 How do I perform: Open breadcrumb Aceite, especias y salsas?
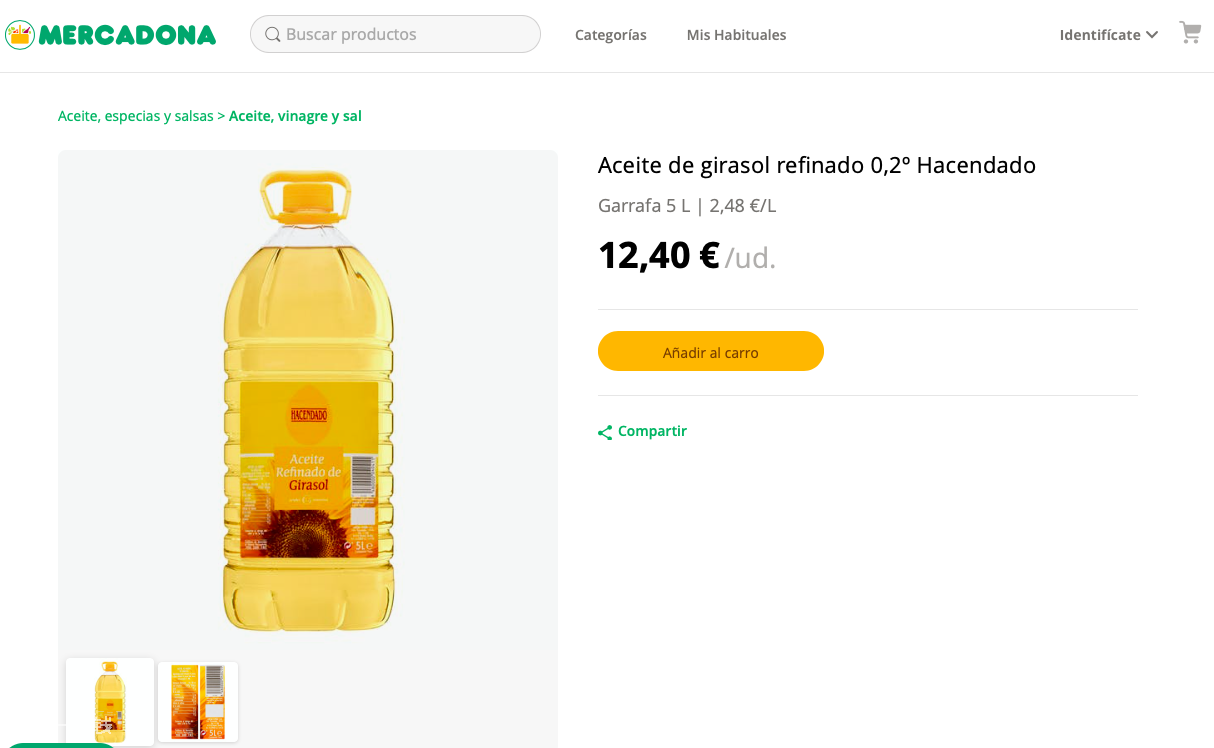click(136, 116)
